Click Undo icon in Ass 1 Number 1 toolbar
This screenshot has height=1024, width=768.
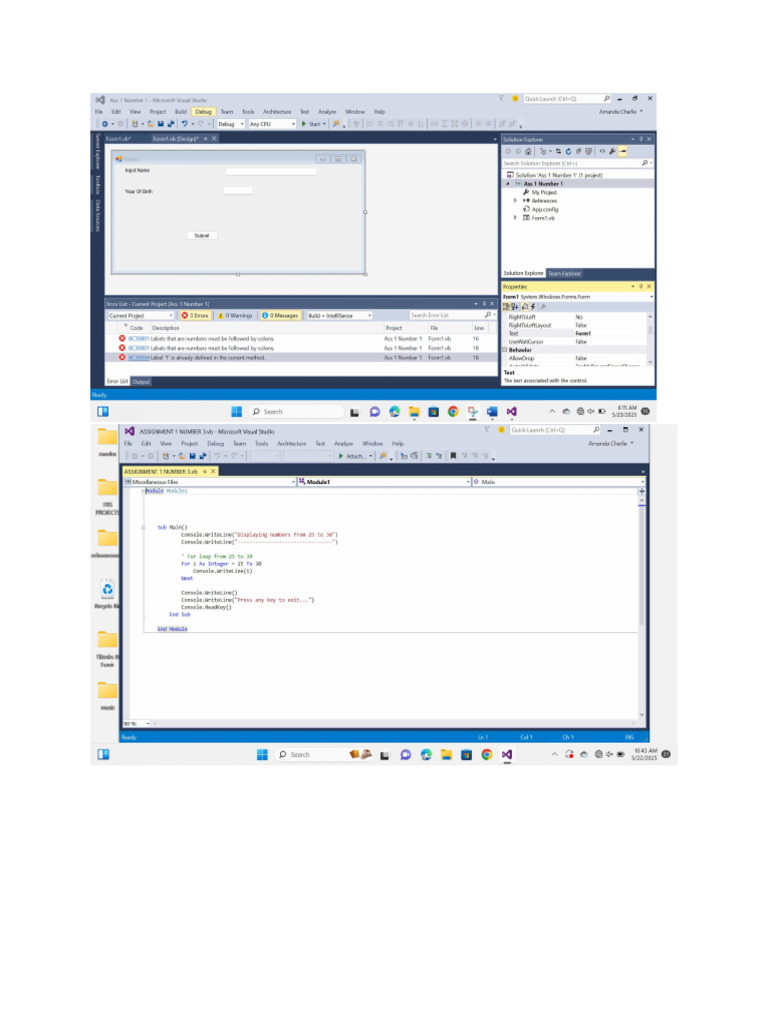pos(185,123)
